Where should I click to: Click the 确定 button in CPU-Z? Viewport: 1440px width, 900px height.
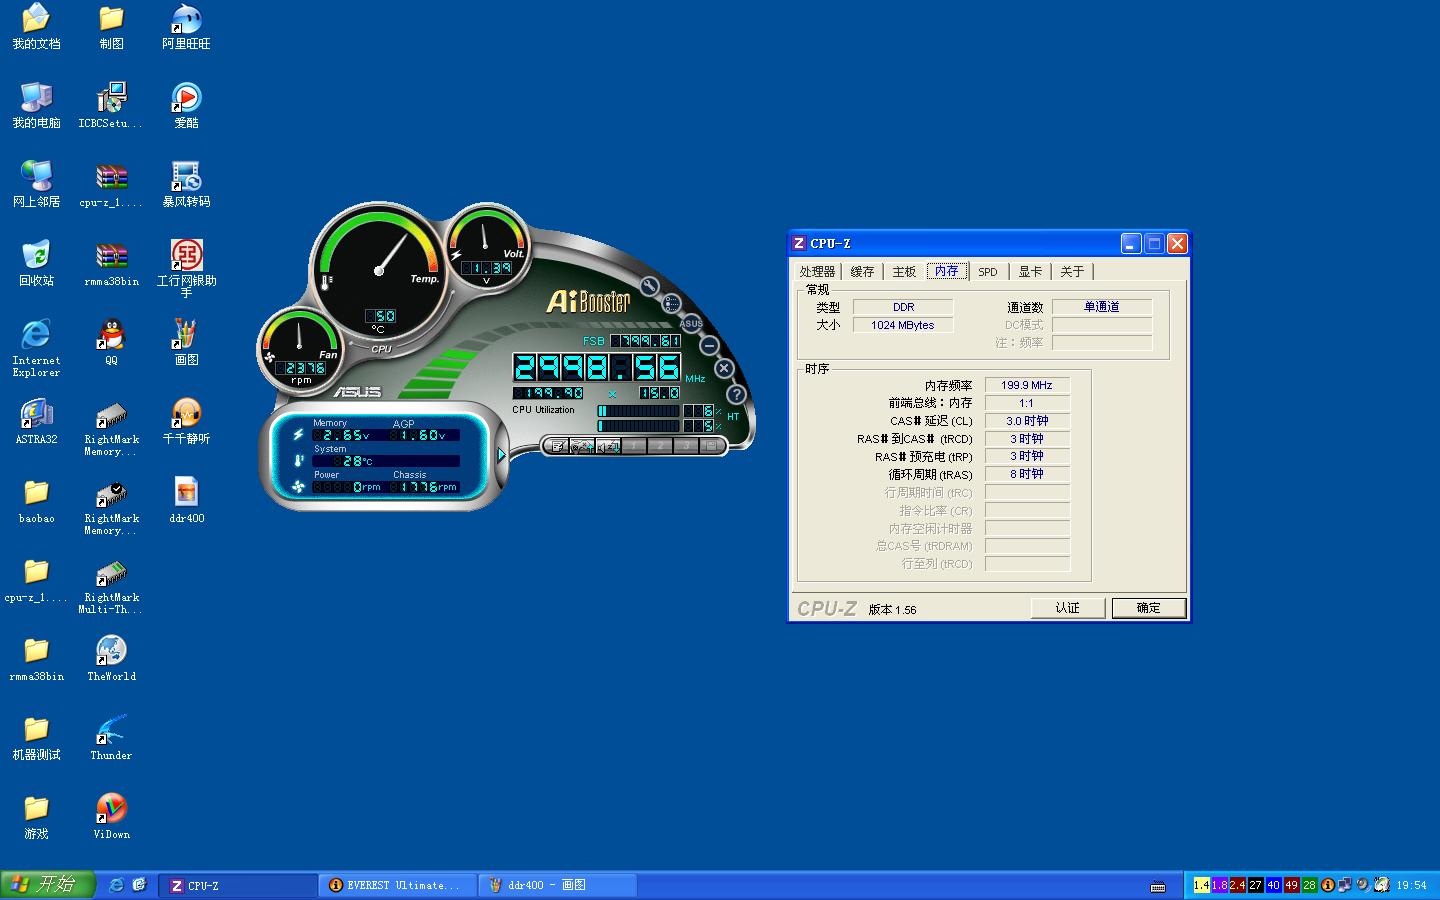click(x=1149, y=608)
